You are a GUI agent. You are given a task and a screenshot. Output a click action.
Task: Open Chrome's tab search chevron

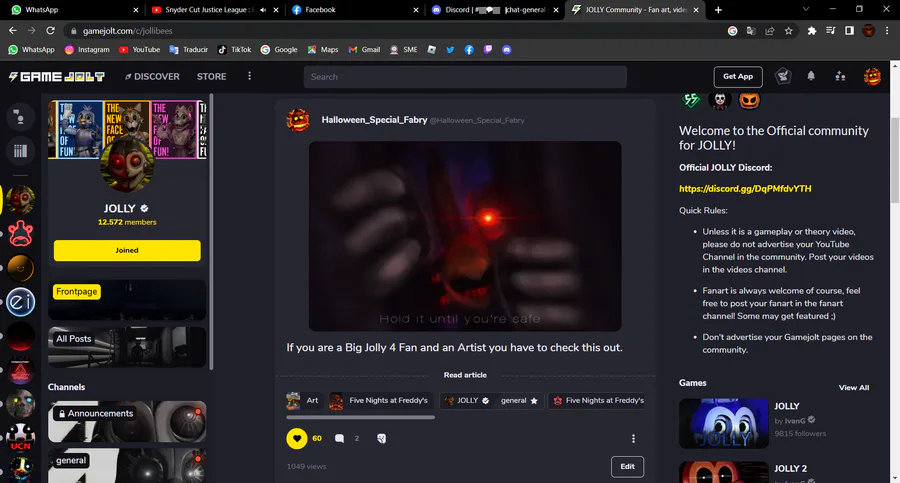click(806, 9)
